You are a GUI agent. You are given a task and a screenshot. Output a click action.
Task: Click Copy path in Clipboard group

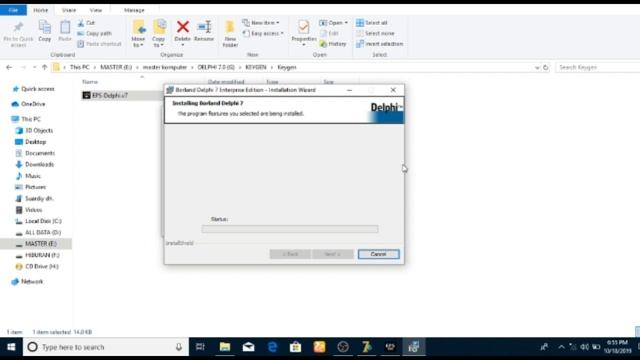(94, 33)
